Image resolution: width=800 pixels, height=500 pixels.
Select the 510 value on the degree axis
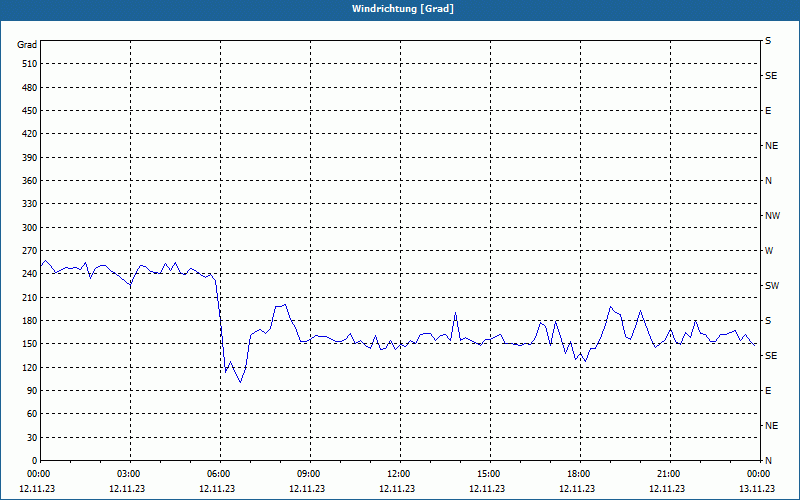point(30,64)
